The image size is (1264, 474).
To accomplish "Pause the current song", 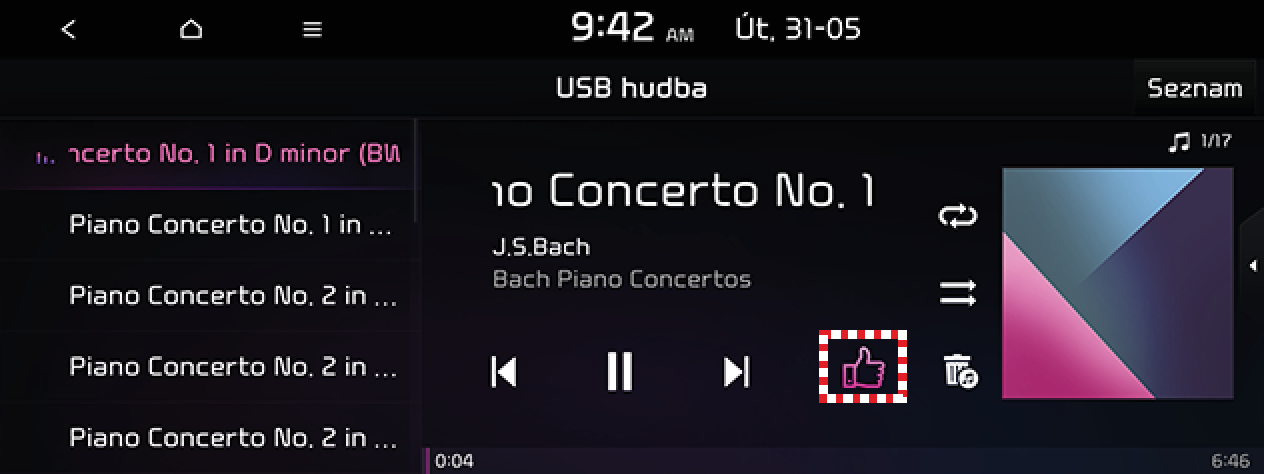I will click(x=620, y=372).
